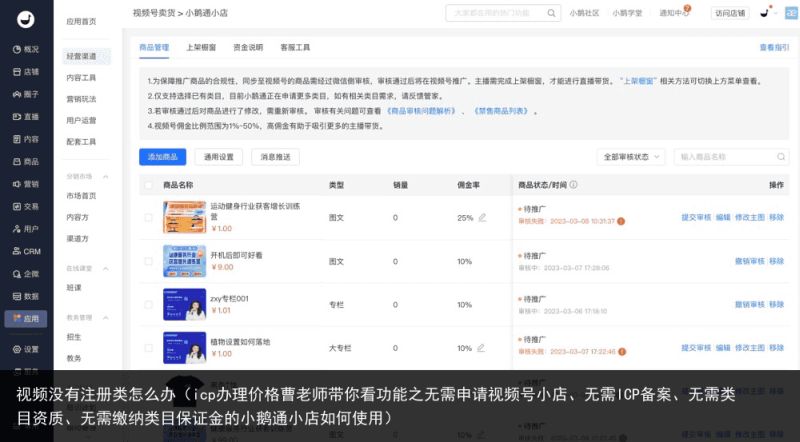
Task: Click the 访问店铺 button
Action: coord(730,13)
